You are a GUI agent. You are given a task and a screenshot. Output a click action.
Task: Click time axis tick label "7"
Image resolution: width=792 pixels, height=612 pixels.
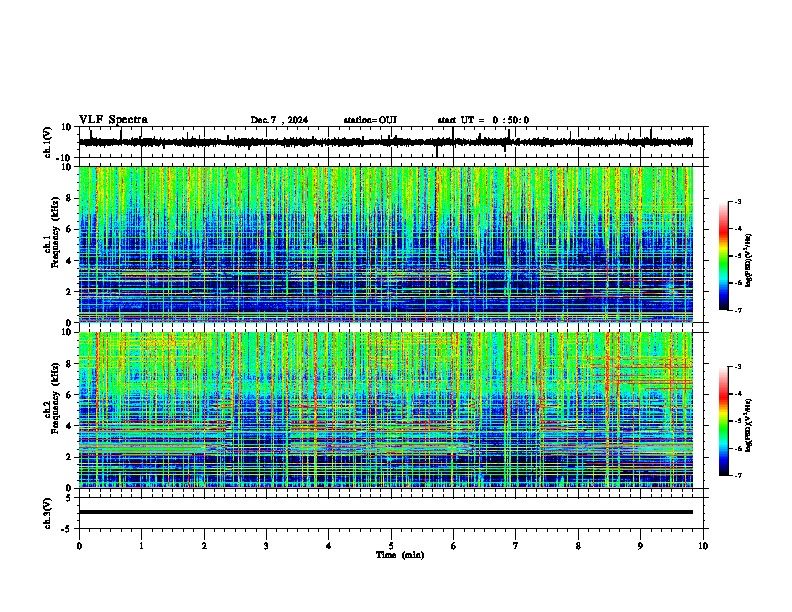click(516, 546)
